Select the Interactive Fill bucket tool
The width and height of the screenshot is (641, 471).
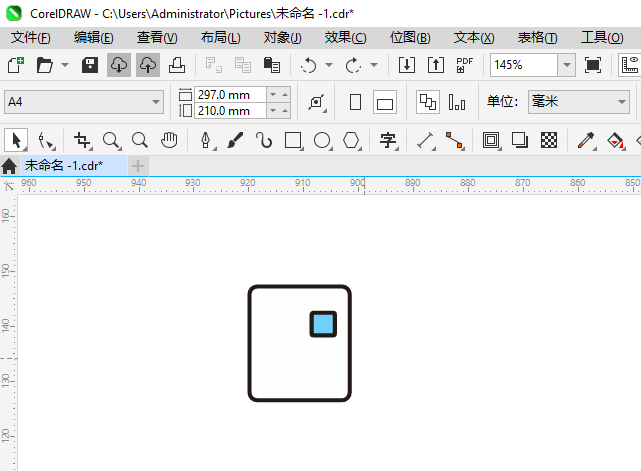[x=616, y=141]
